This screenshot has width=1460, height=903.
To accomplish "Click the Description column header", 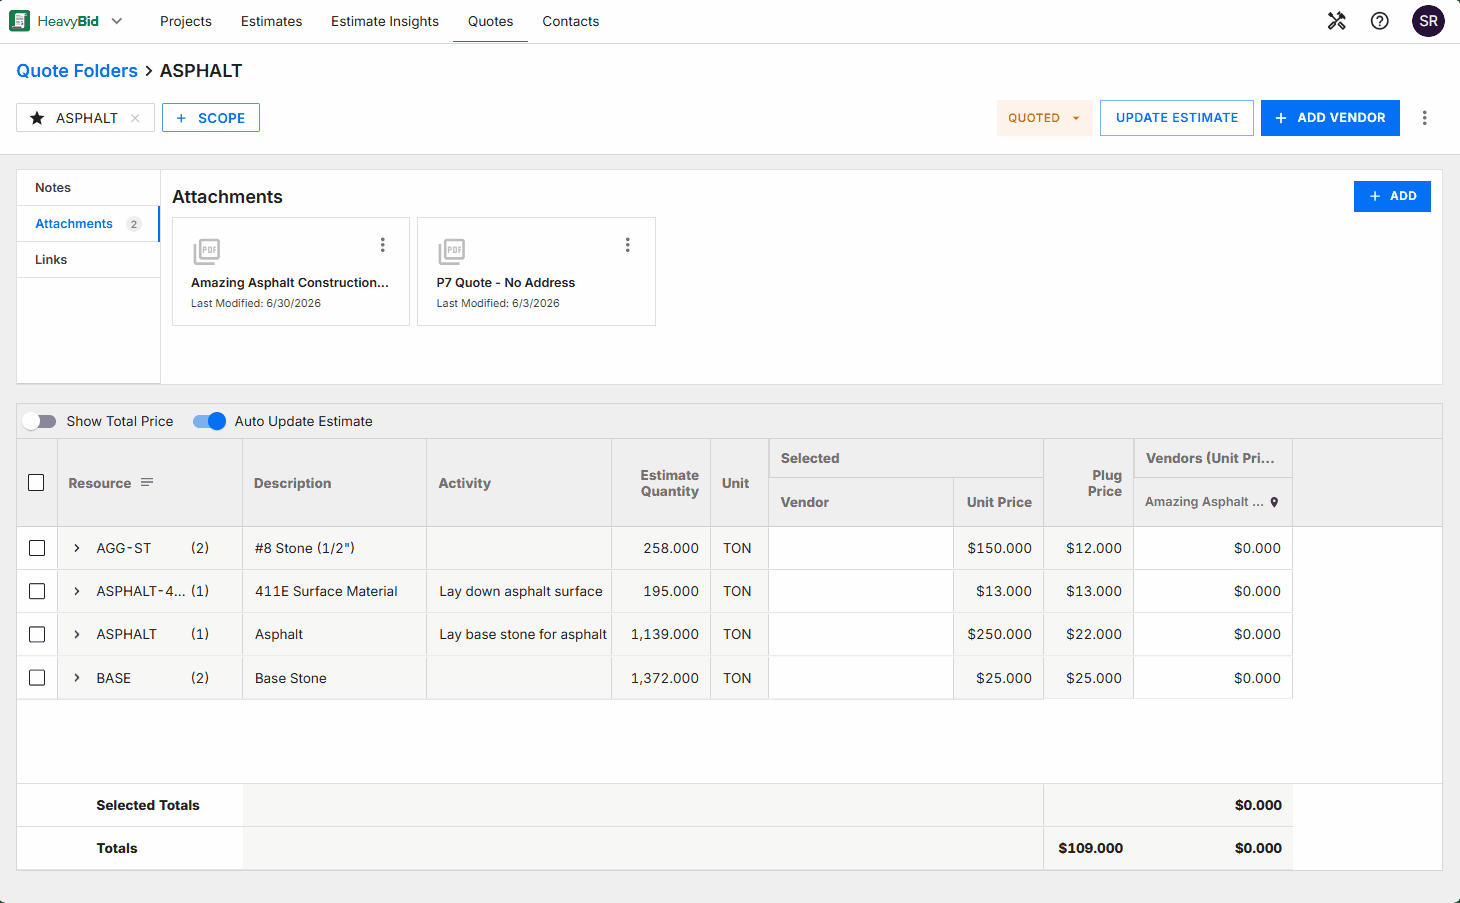I will [334, 483].
